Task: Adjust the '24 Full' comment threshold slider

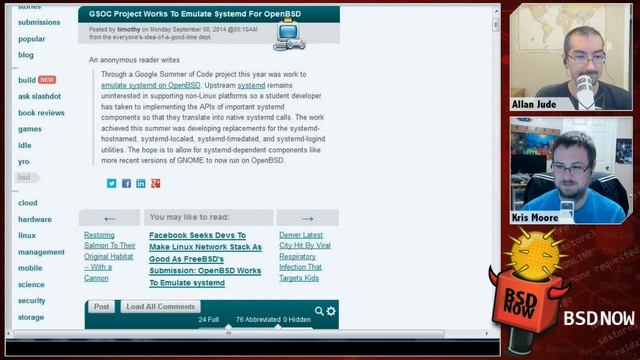Action: 228,327
